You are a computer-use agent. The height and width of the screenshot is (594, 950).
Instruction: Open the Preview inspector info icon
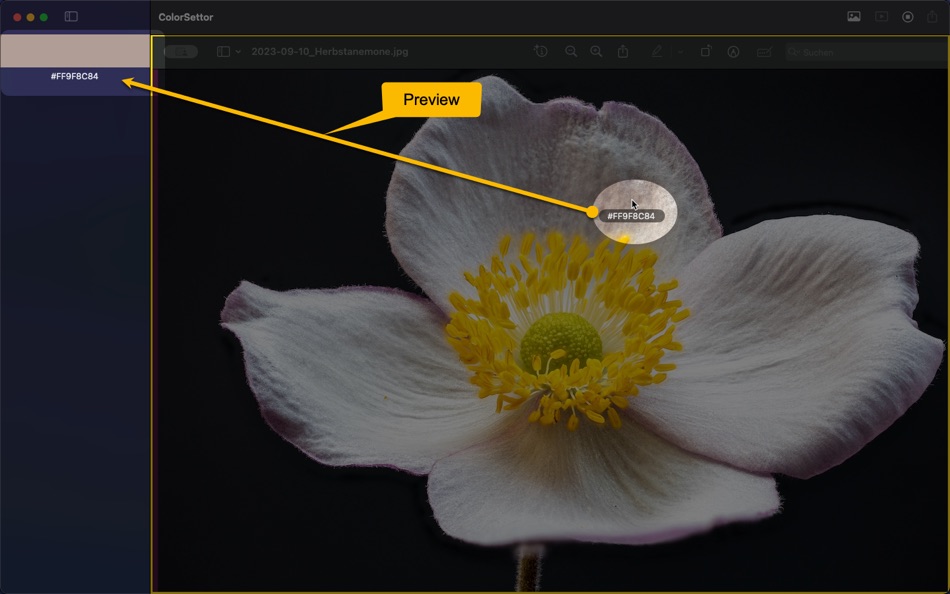tap(541, 52)
